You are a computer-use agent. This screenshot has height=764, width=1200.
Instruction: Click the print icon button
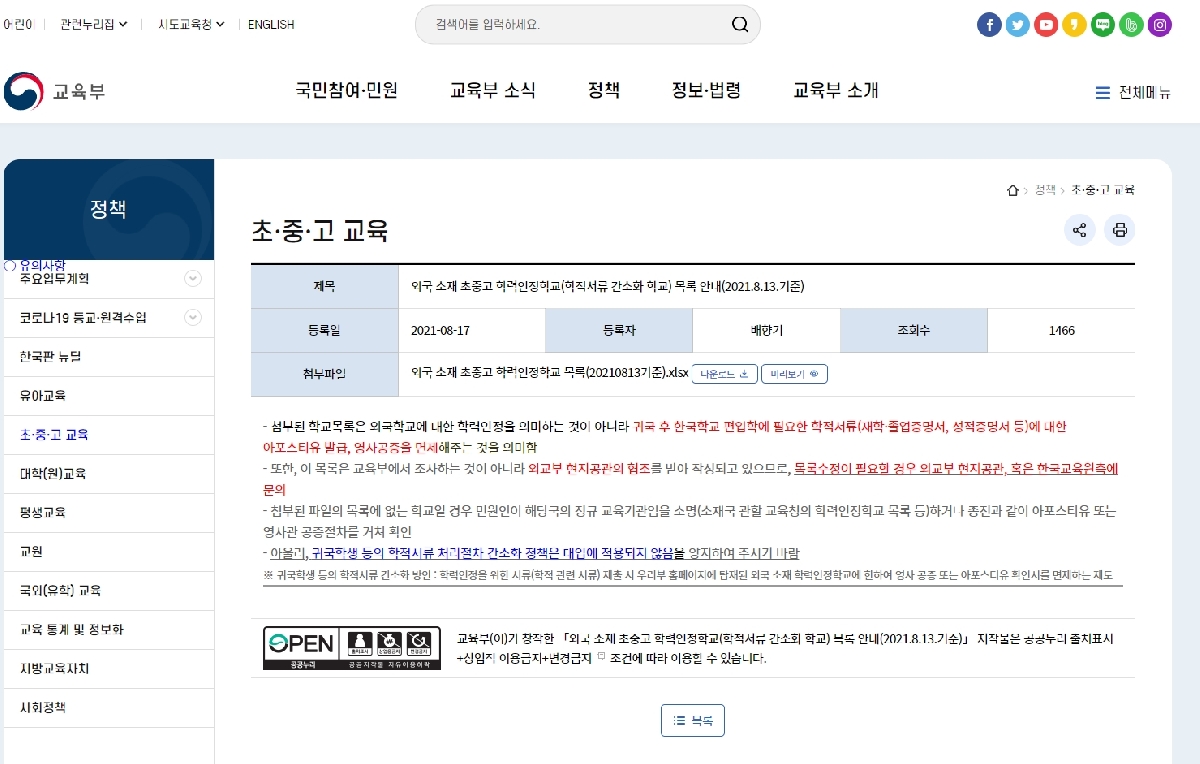pos(1119,231)
